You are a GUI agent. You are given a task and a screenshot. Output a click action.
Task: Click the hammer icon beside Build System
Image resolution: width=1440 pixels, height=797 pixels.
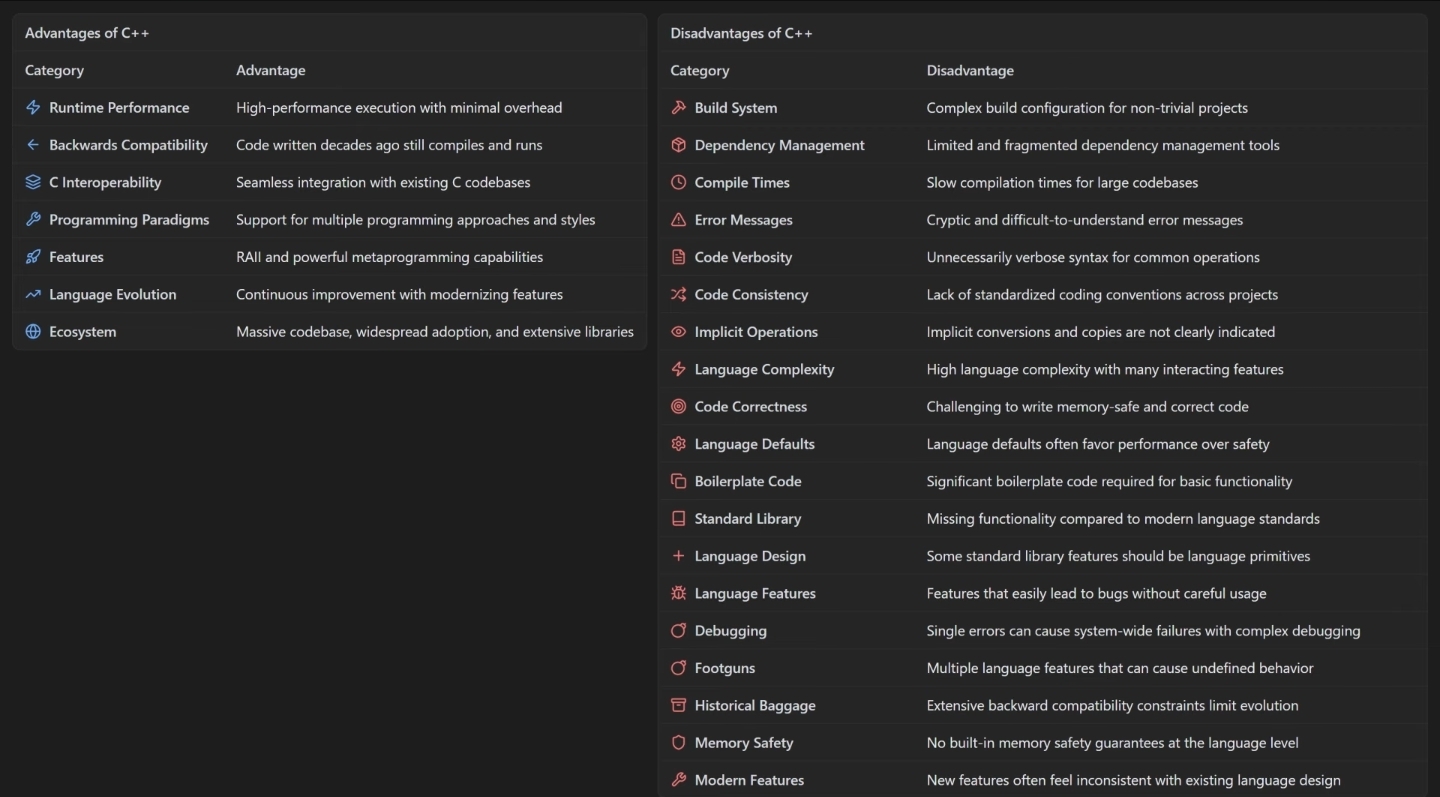(679, 108)
